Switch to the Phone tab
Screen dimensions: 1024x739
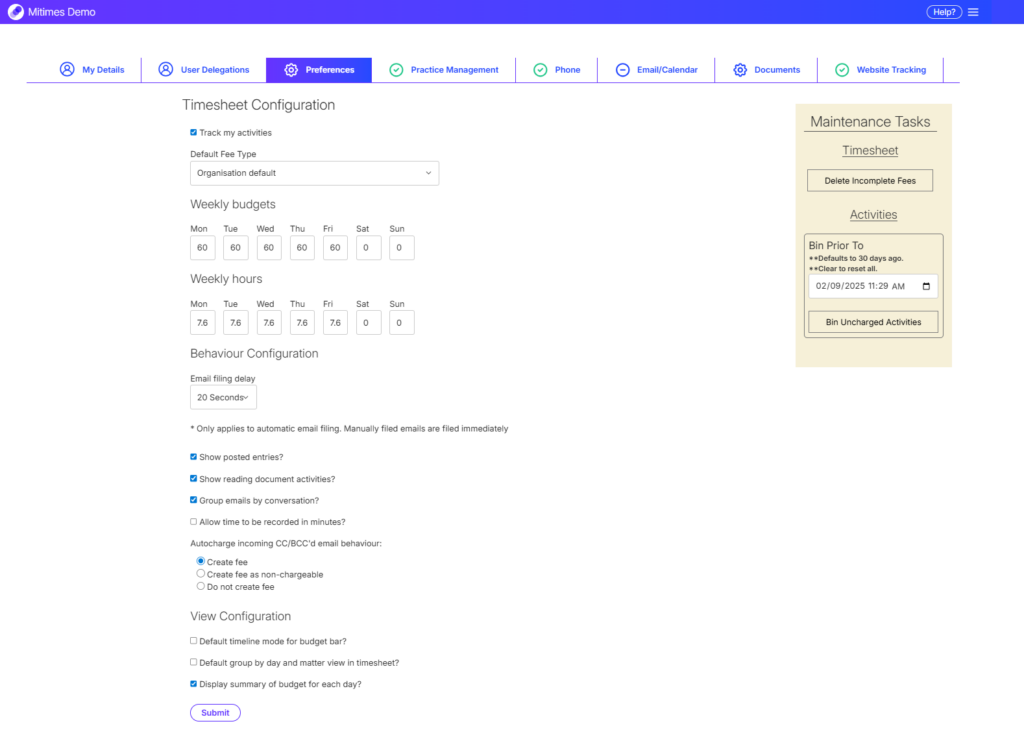click(x=556, y=70)
